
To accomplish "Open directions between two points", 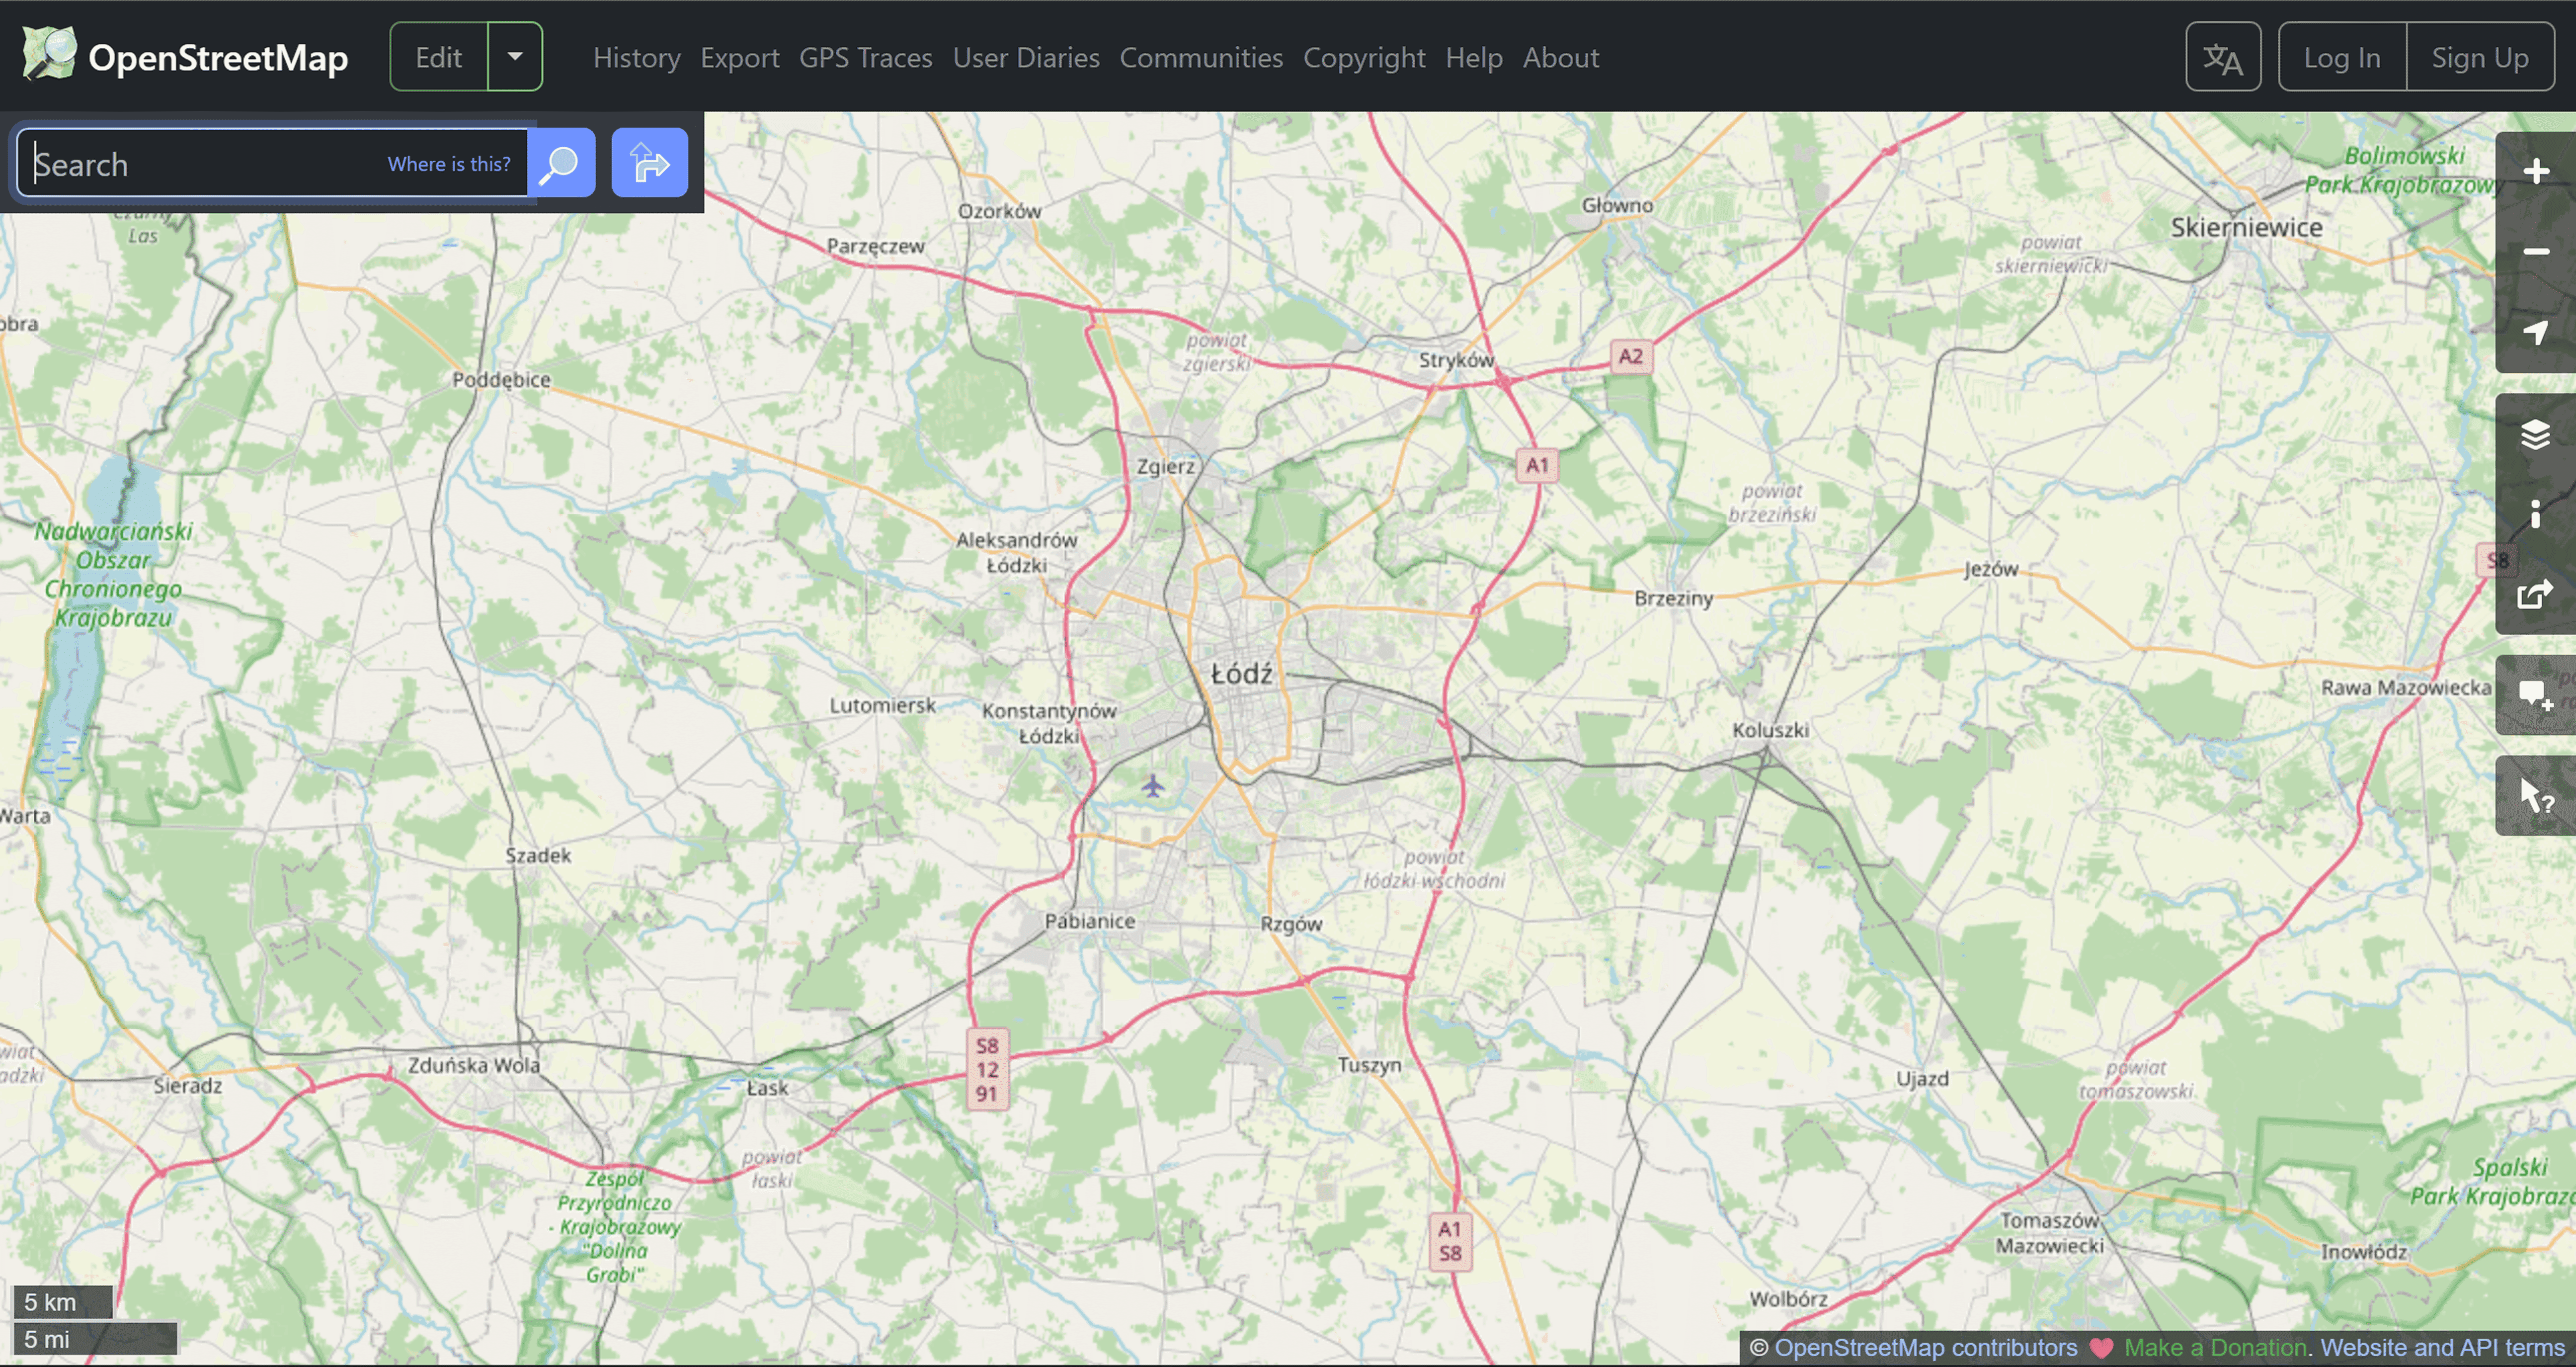I will click(649, 163).
